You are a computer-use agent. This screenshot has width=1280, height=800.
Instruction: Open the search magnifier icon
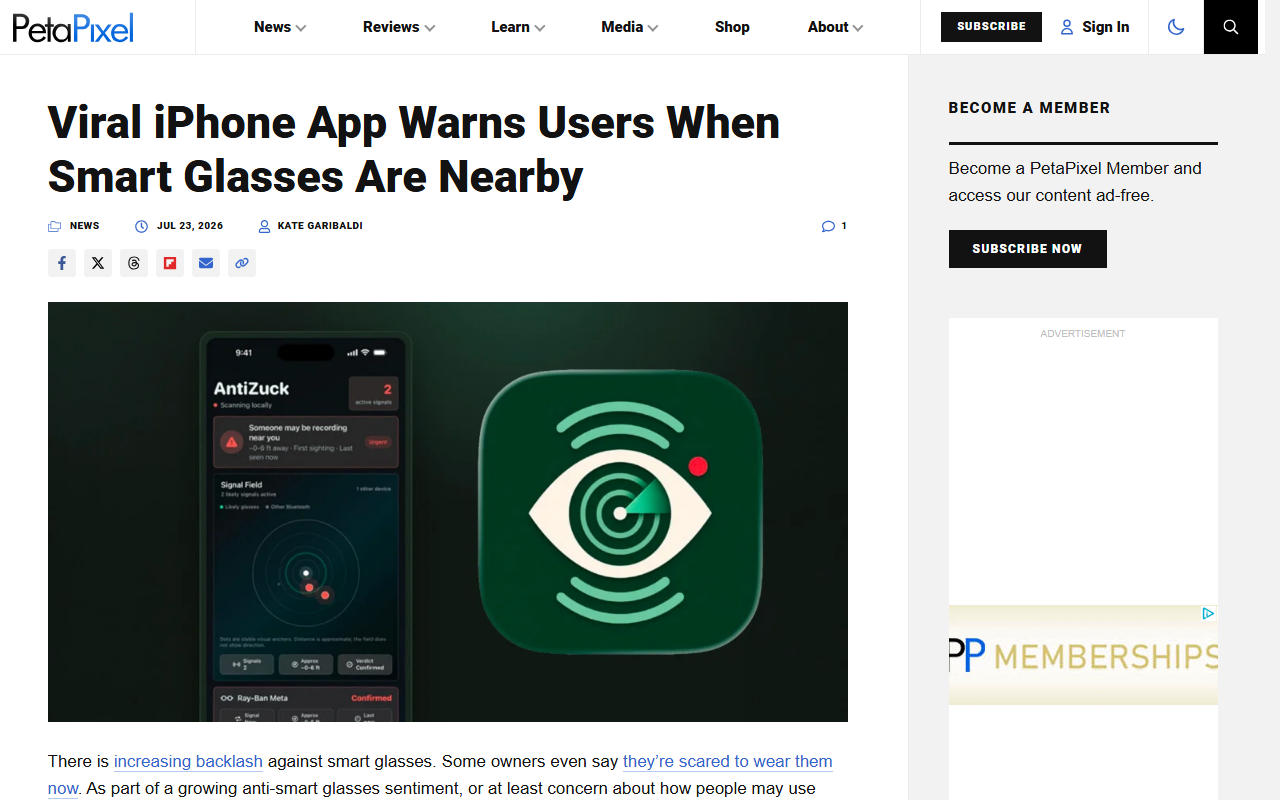tap(1231, 27)
